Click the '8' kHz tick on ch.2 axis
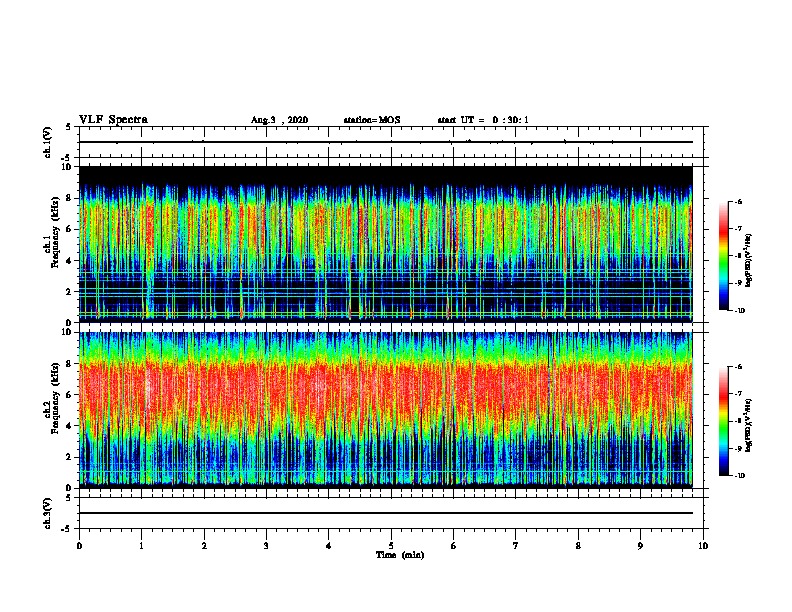792x612 pixels. (x=70, y=364)
